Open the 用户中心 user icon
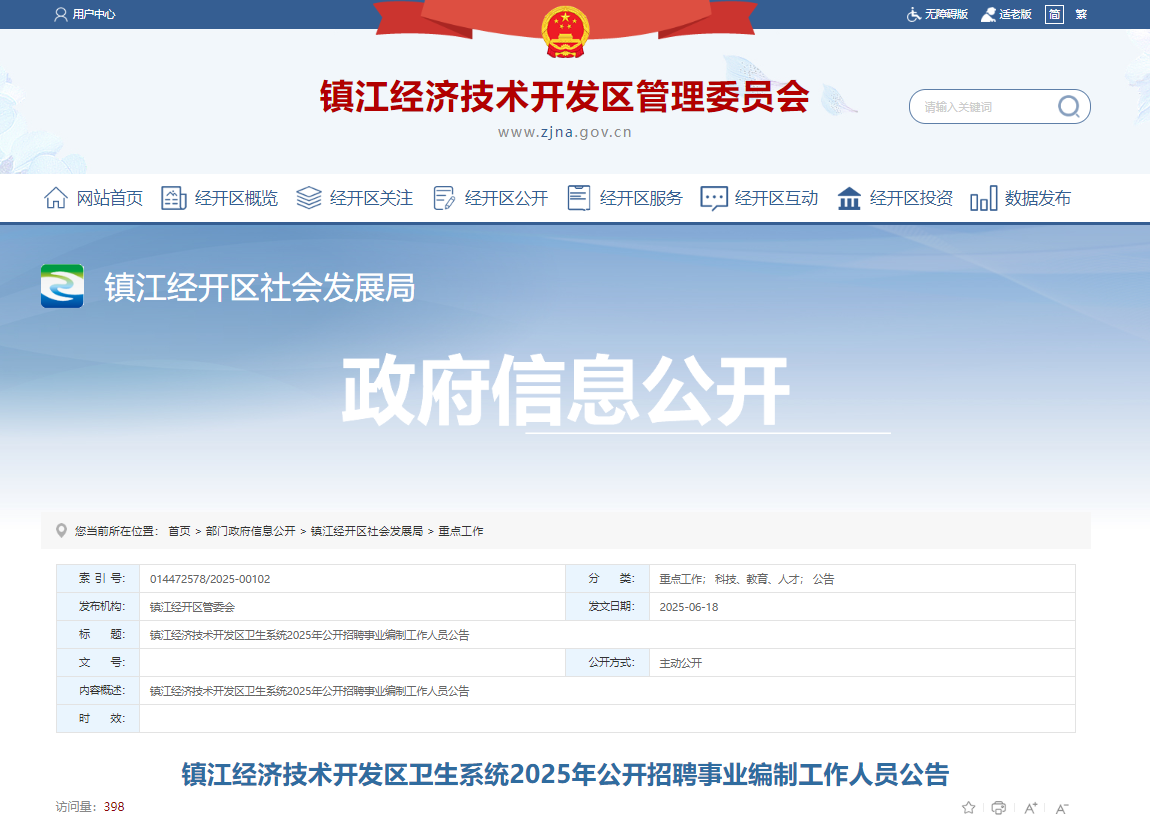Image resolution: width=1150 pixels, height=826 pixels. pos(61,14)
